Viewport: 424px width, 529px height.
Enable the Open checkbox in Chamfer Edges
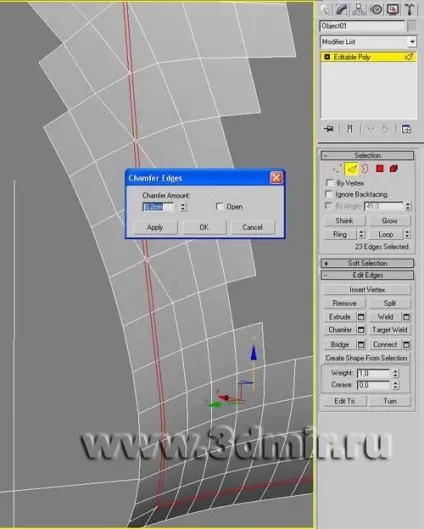(x=220, y=206)
